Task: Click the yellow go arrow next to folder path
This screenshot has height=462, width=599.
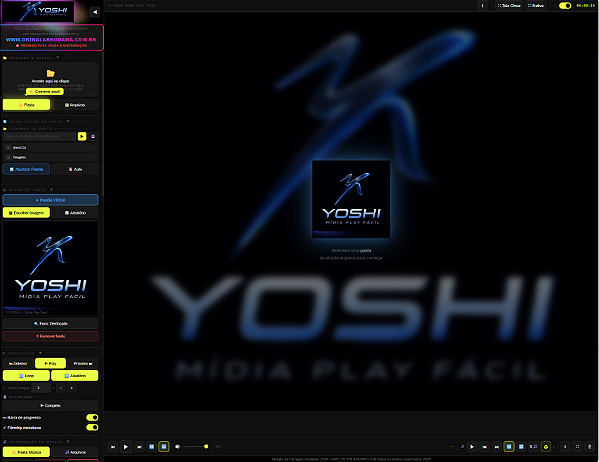Action: point(82,136)
